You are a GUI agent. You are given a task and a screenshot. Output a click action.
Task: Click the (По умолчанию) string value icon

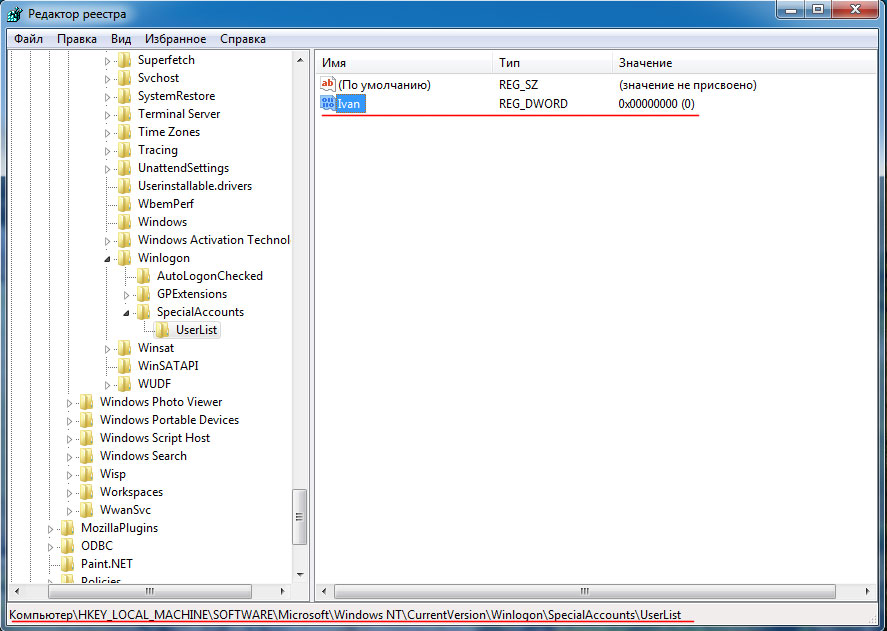point(328,84)
